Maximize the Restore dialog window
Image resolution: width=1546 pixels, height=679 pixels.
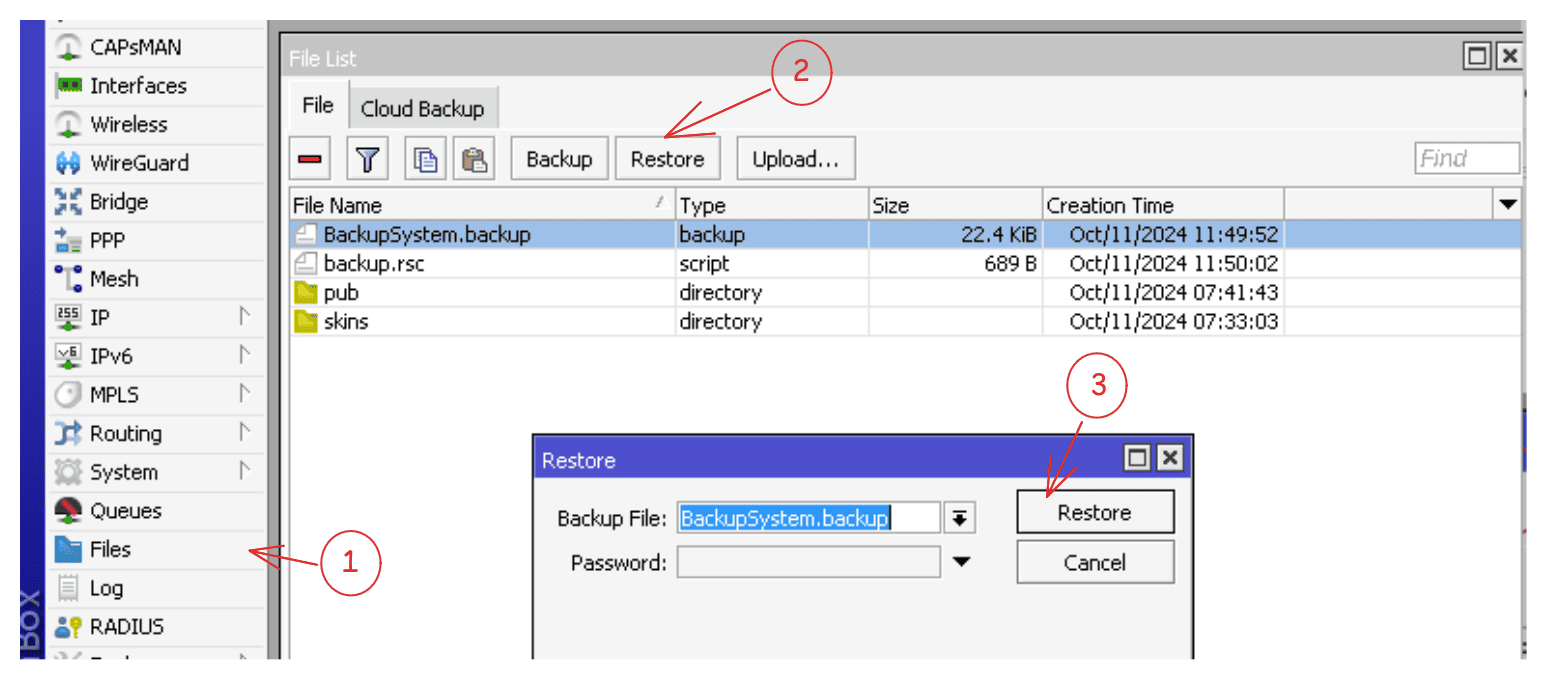pos(1137,459)
